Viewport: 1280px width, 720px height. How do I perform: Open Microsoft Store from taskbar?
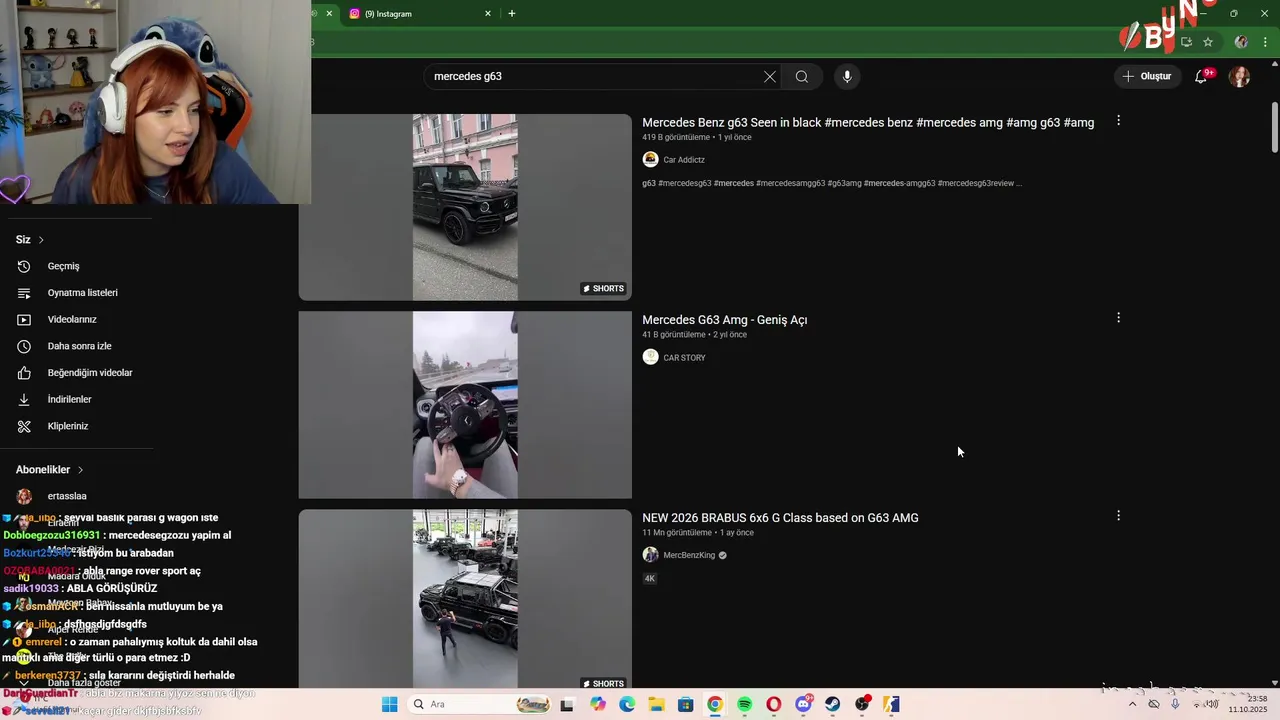(x=685, y=705)
